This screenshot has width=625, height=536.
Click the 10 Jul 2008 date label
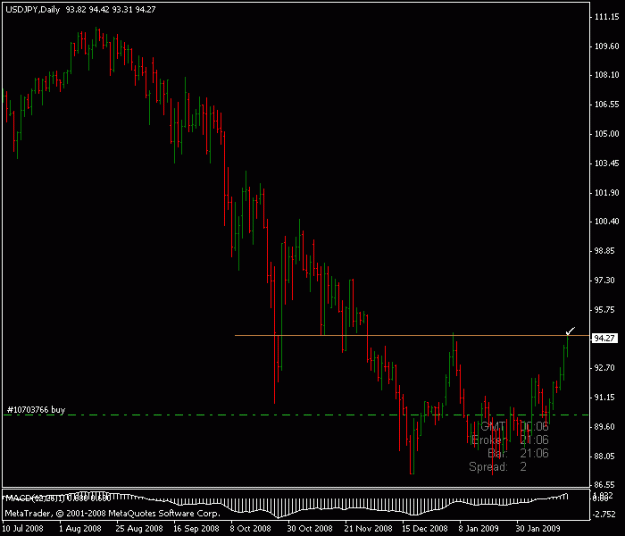point(22,528)
